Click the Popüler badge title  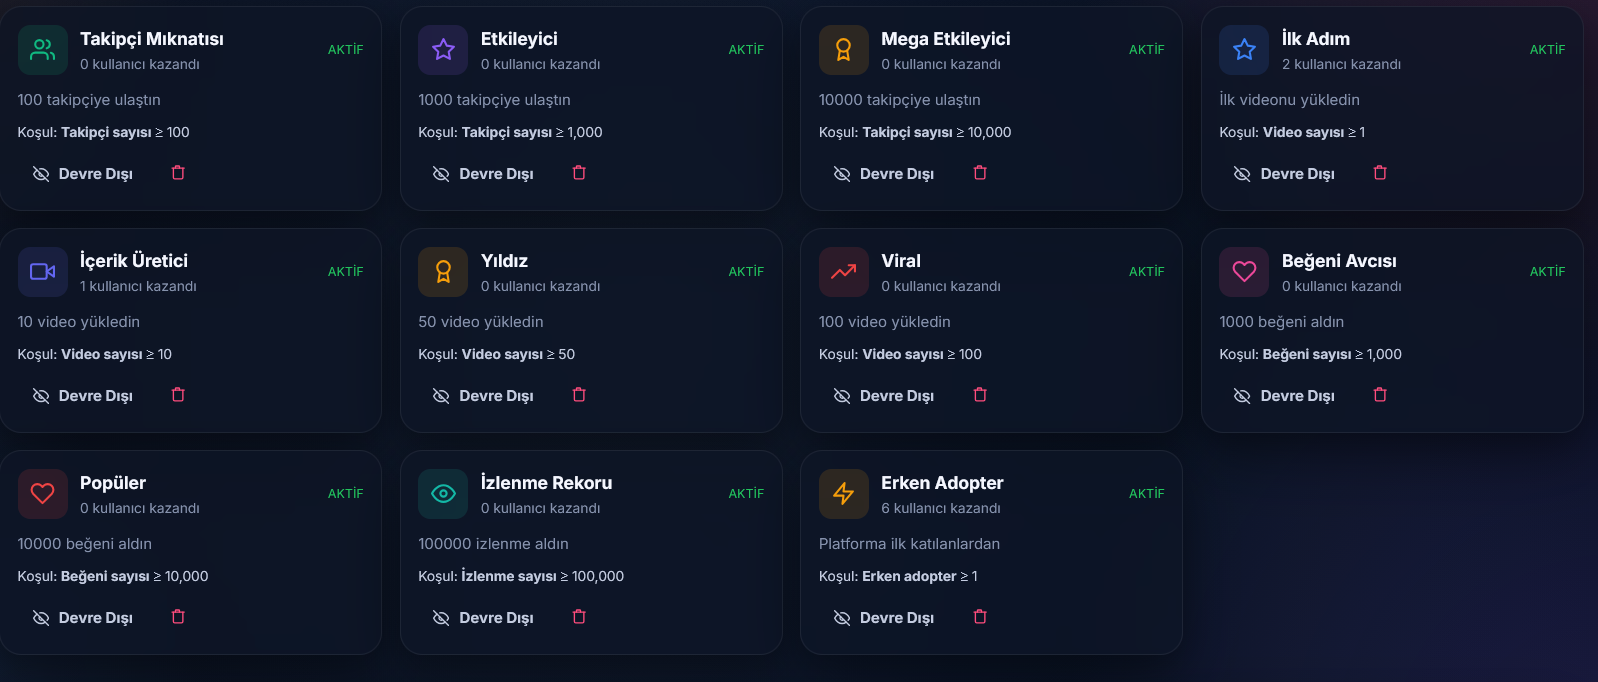113,483
